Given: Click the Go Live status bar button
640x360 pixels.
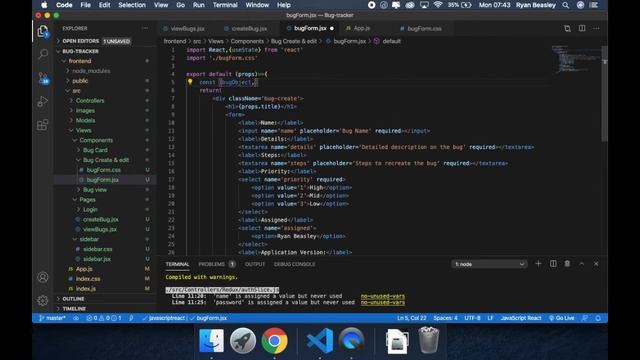Looking at the screenshot, I should (562, 318).
